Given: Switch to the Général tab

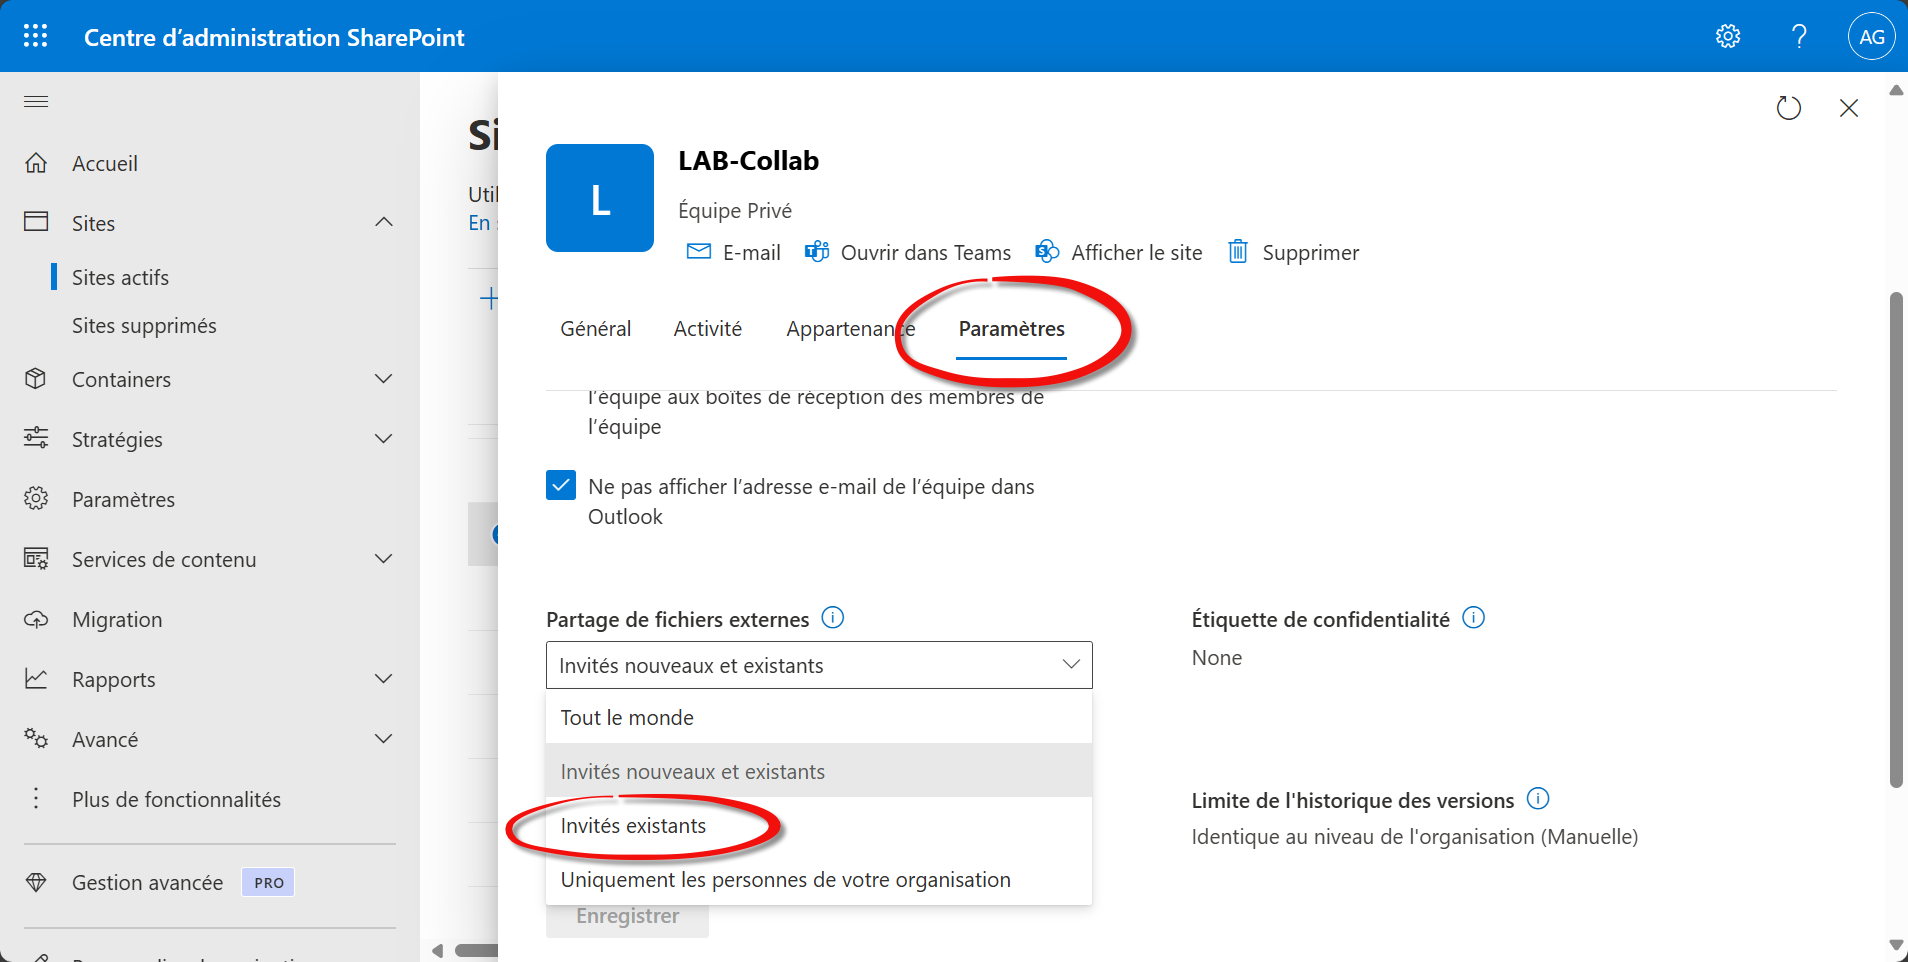Looking at the screenshot, I should coord(595,329).
